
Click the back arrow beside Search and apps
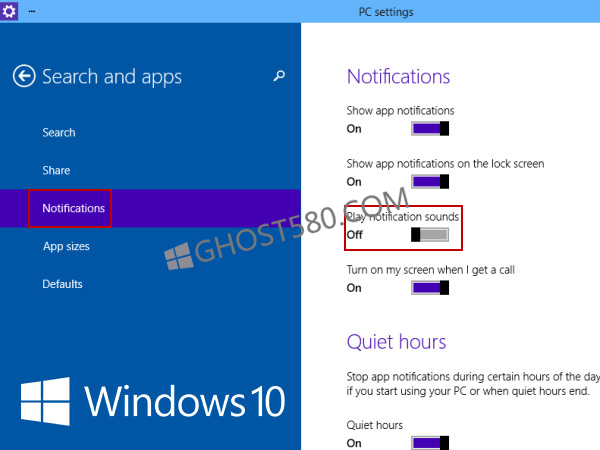[x=24, y=76]
